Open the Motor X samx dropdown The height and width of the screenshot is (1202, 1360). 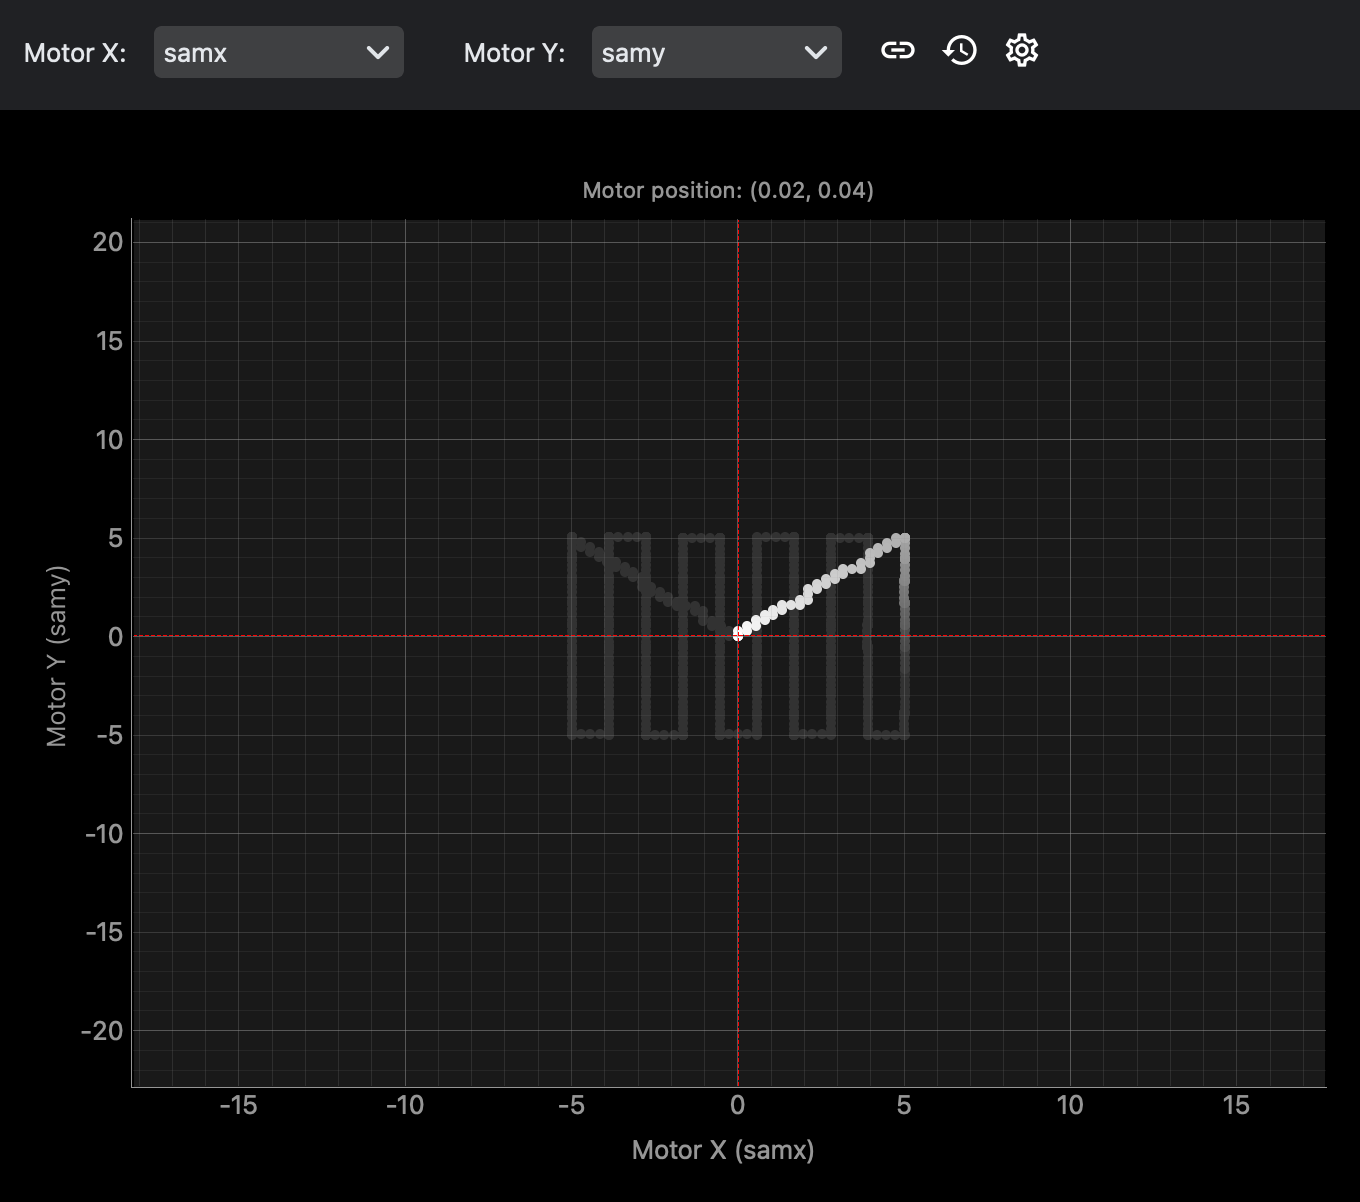278,53
